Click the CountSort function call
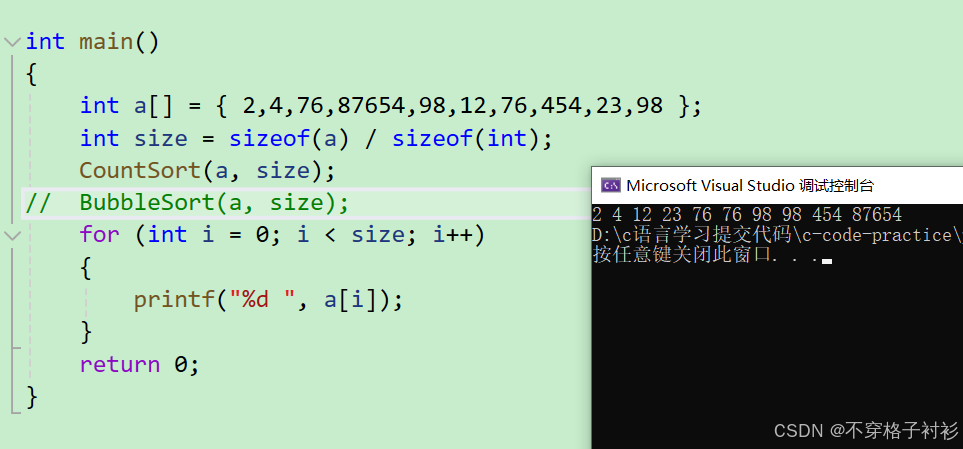 click(x=208, y=170)
